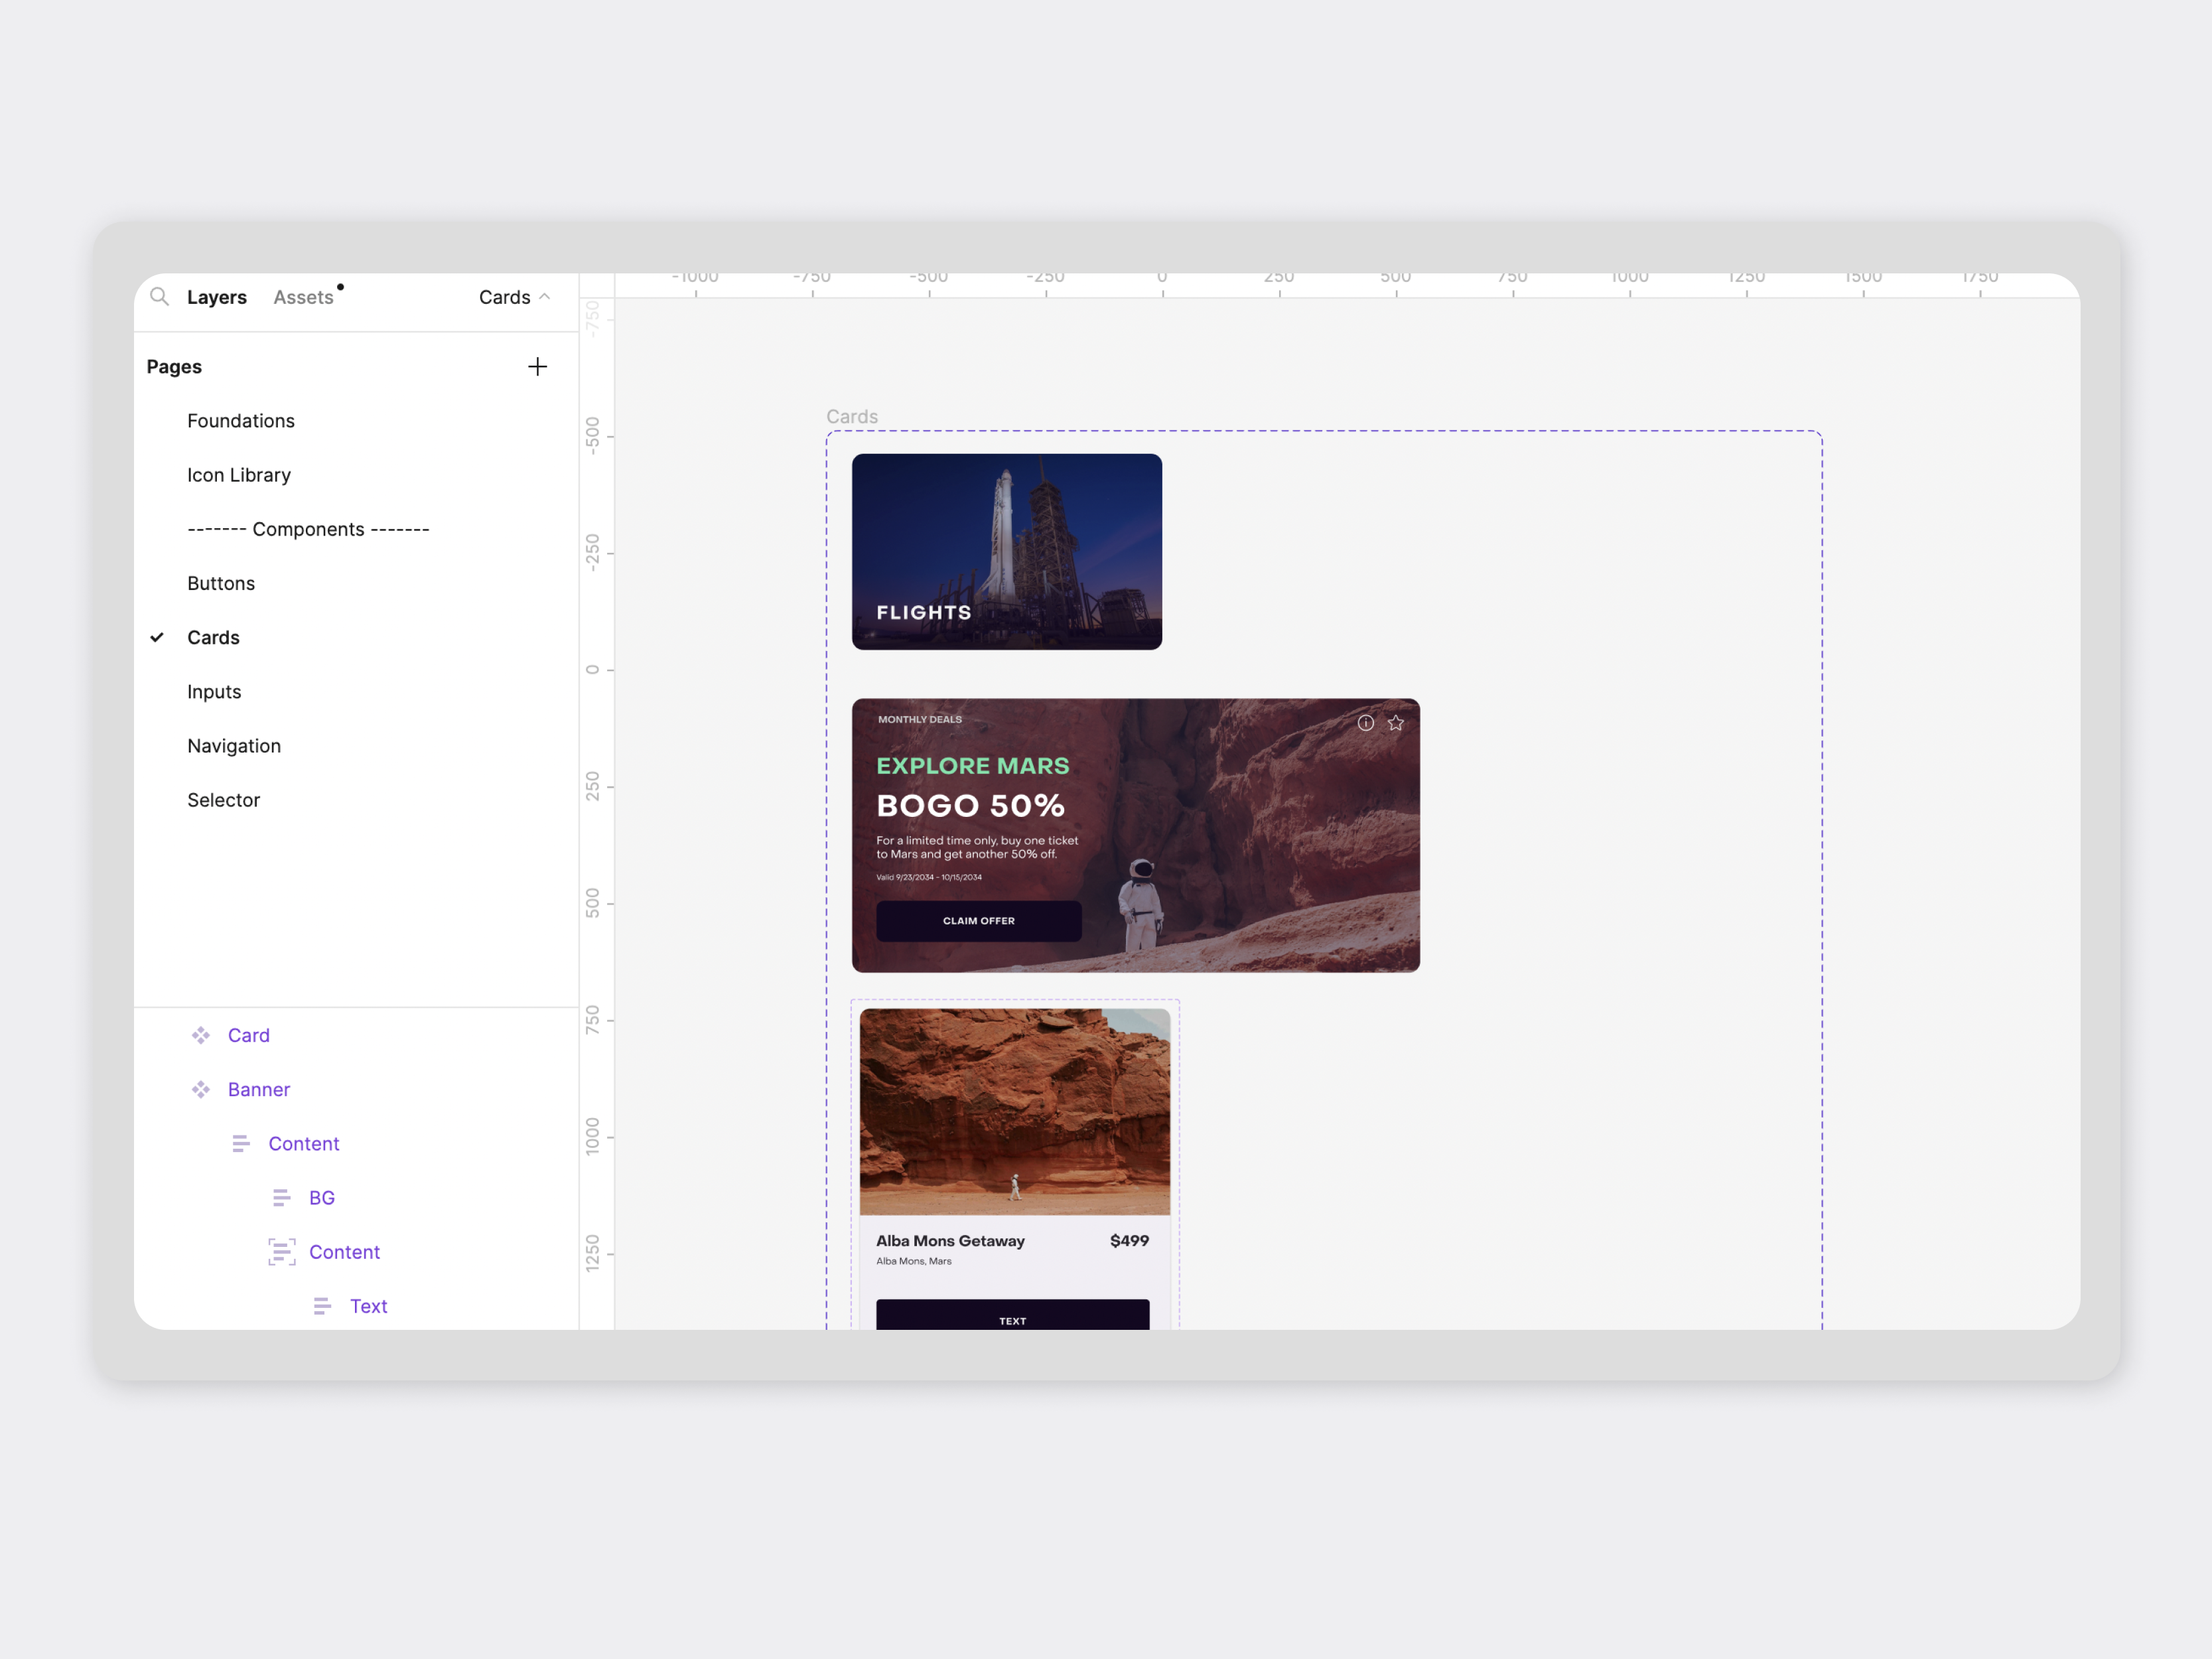2212x1659 pixels.
Task: Click the BG layer auto-layout icon
Action: point(282,1198)
